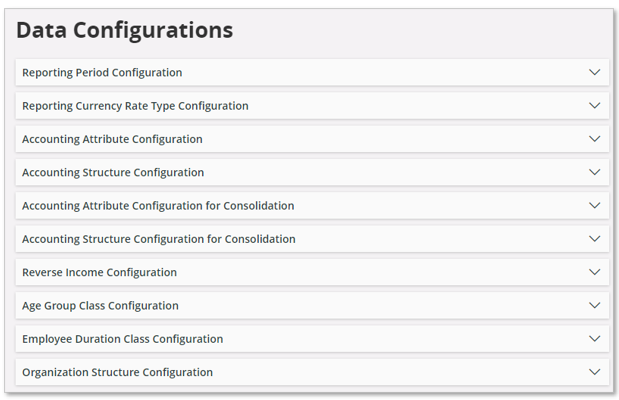
Task: Select the Reverse Income Configuration label
Action: point(99,272)
